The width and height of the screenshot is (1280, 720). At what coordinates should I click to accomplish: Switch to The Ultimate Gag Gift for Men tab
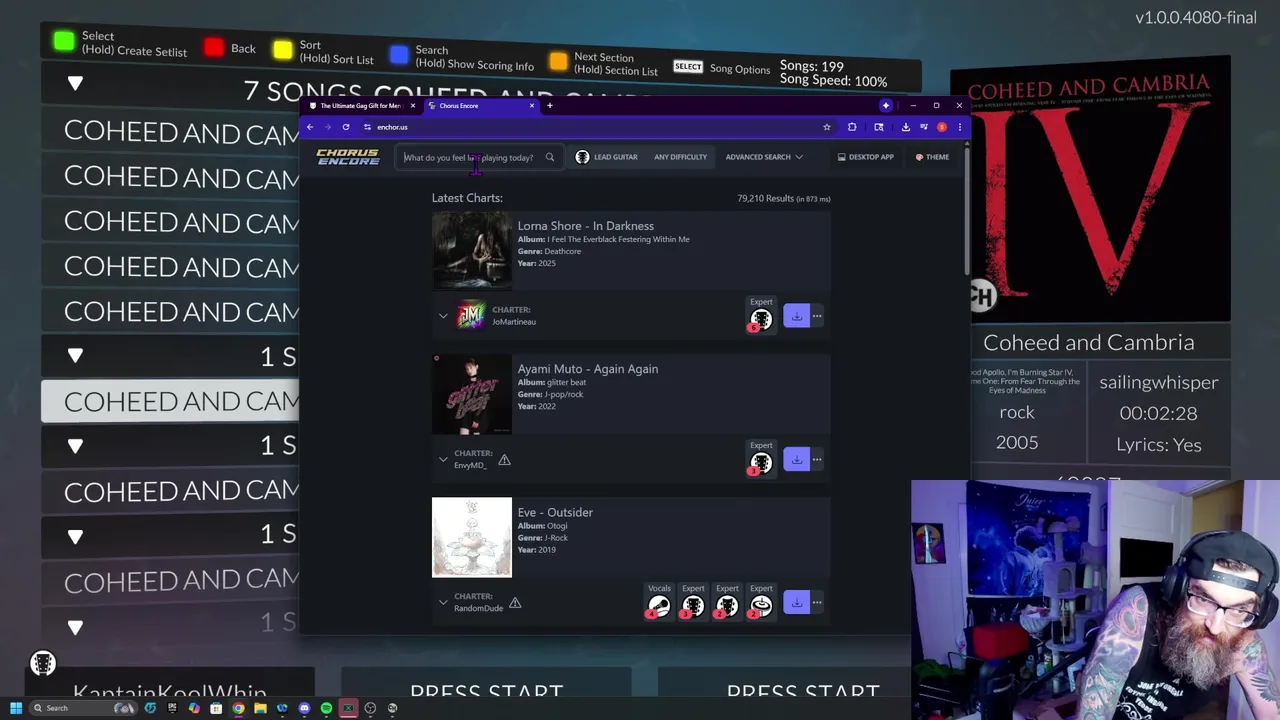tap(360, 105)
